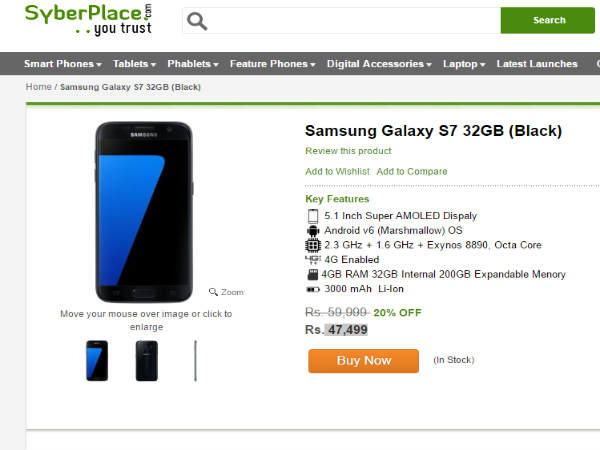This screenshot has width=600, height=450.
Task: Click the Android OS feature icon
Action: click(312, 230)
